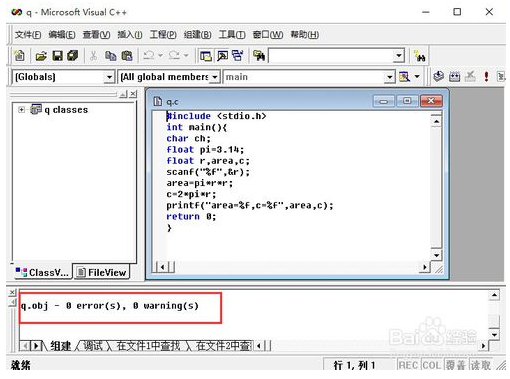Switch to the FileView tab
This screenshot has width=510, height=379.
pos(101,272)
